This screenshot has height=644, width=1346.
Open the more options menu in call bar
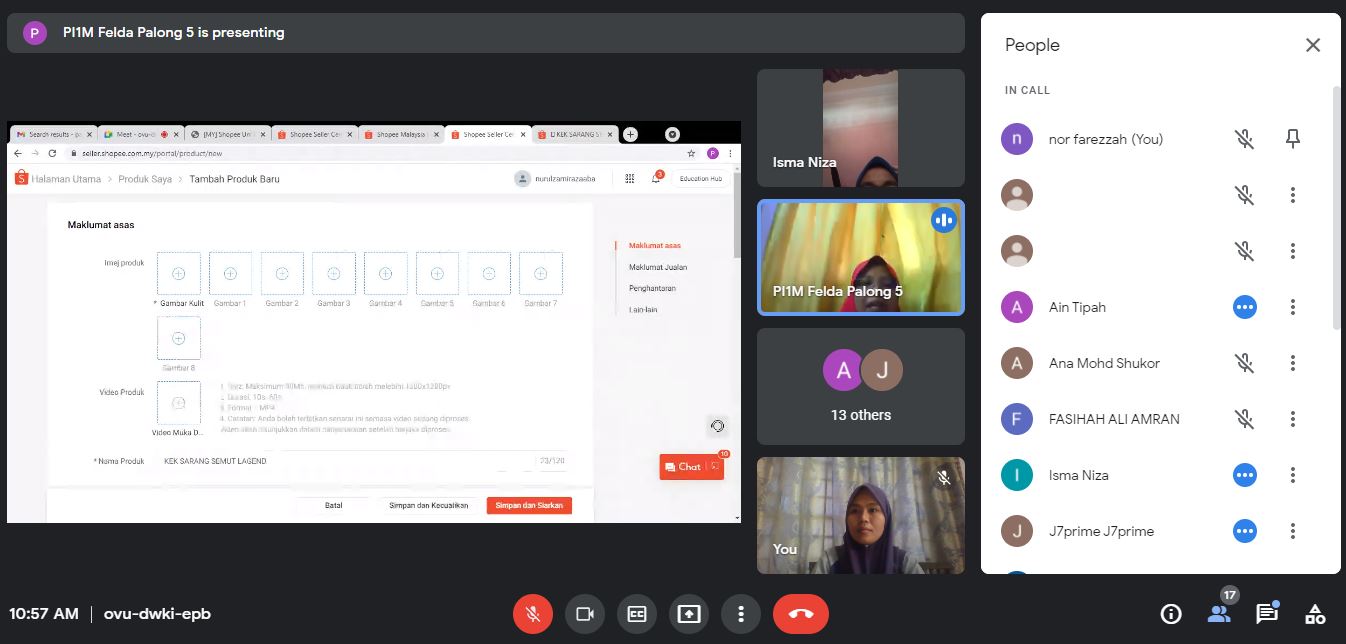click(x=741, y=614)
